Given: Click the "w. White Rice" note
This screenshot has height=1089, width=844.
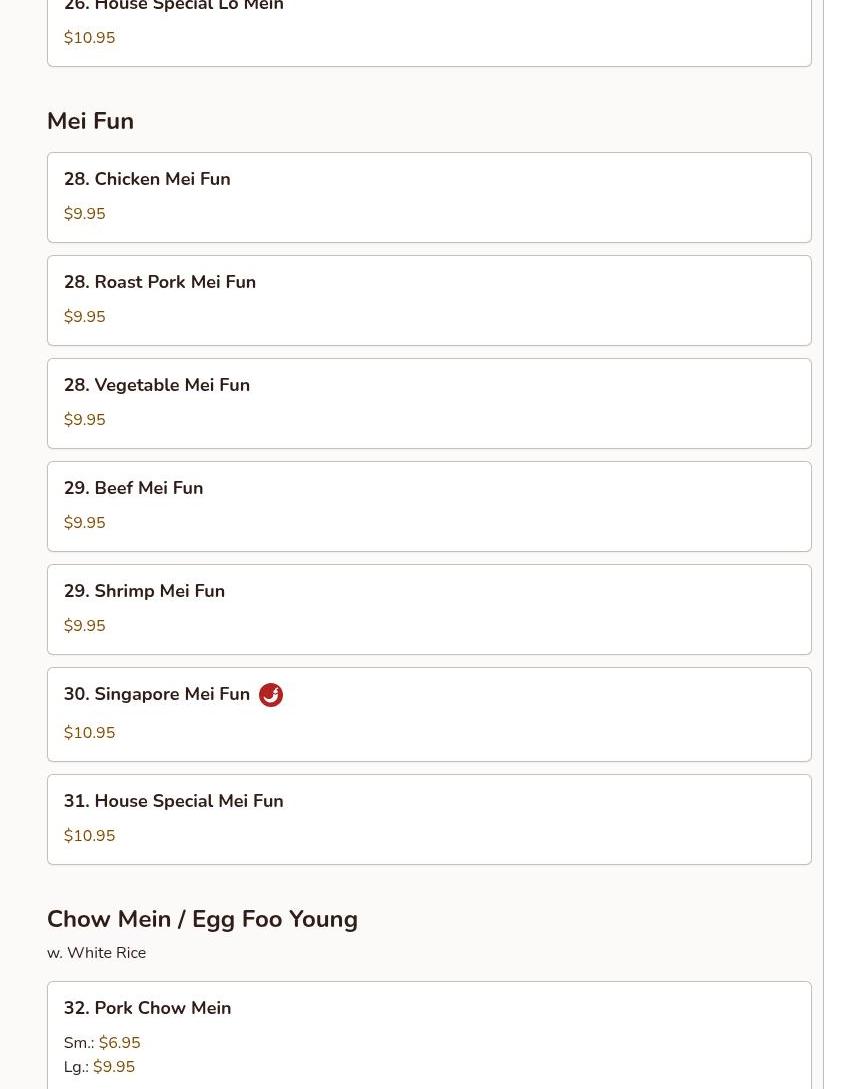Looking at the screenshot, I should (x=96, y=953).
